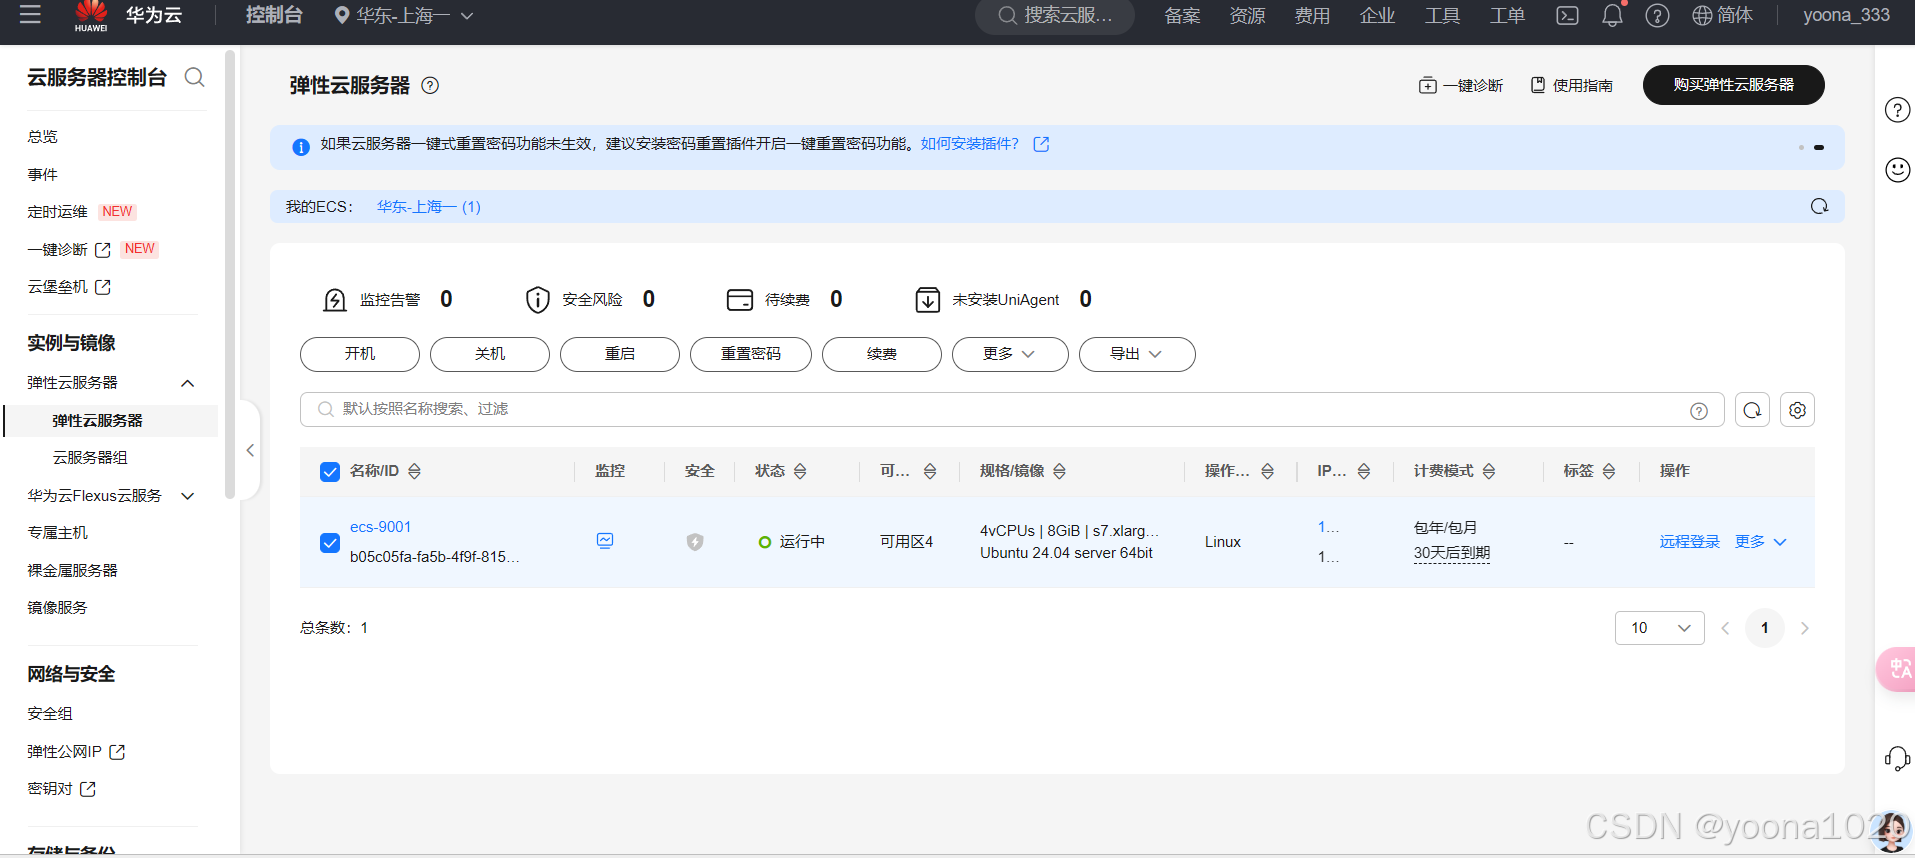Open the notifications bell
The image size is (1915, 858).
[x=1612, y=15]
